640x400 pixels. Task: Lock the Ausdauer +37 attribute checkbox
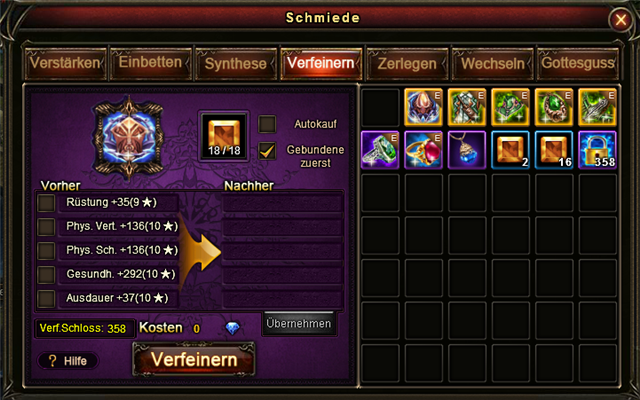[46, 299]
